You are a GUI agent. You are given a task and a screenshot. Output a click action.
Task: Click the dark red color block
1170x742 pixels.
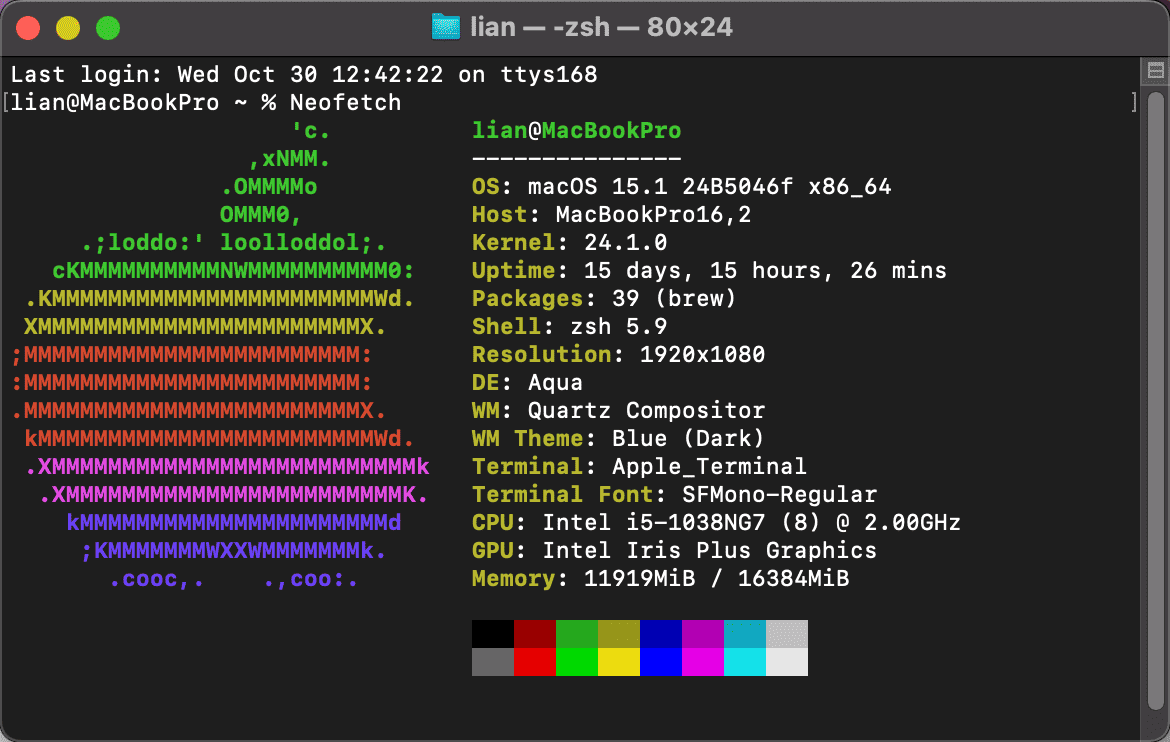click(x=535, y=634)
